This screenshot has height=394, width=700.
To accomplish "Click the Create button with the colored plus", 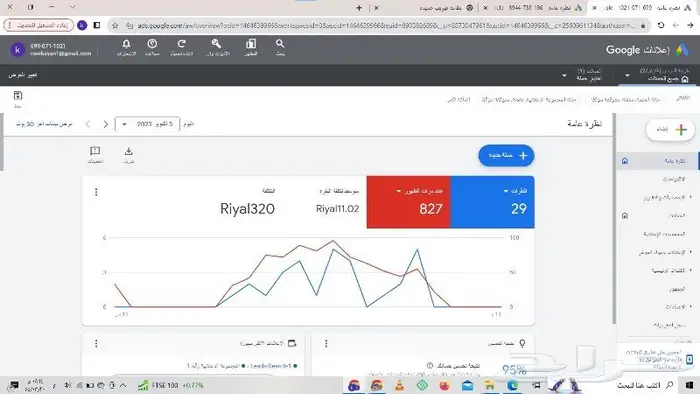I will 670,130.
